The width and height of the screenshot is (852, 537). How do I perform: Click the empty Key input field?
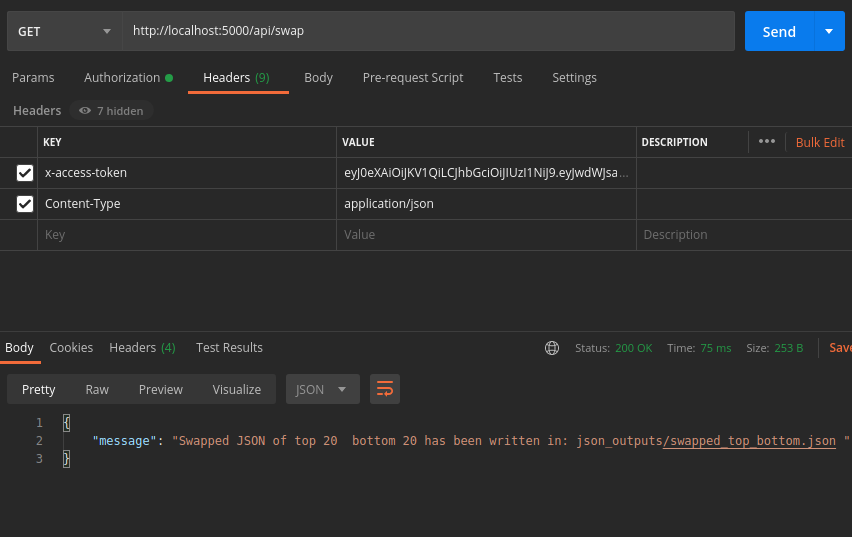pyautogui.click(x=187, y=235)
